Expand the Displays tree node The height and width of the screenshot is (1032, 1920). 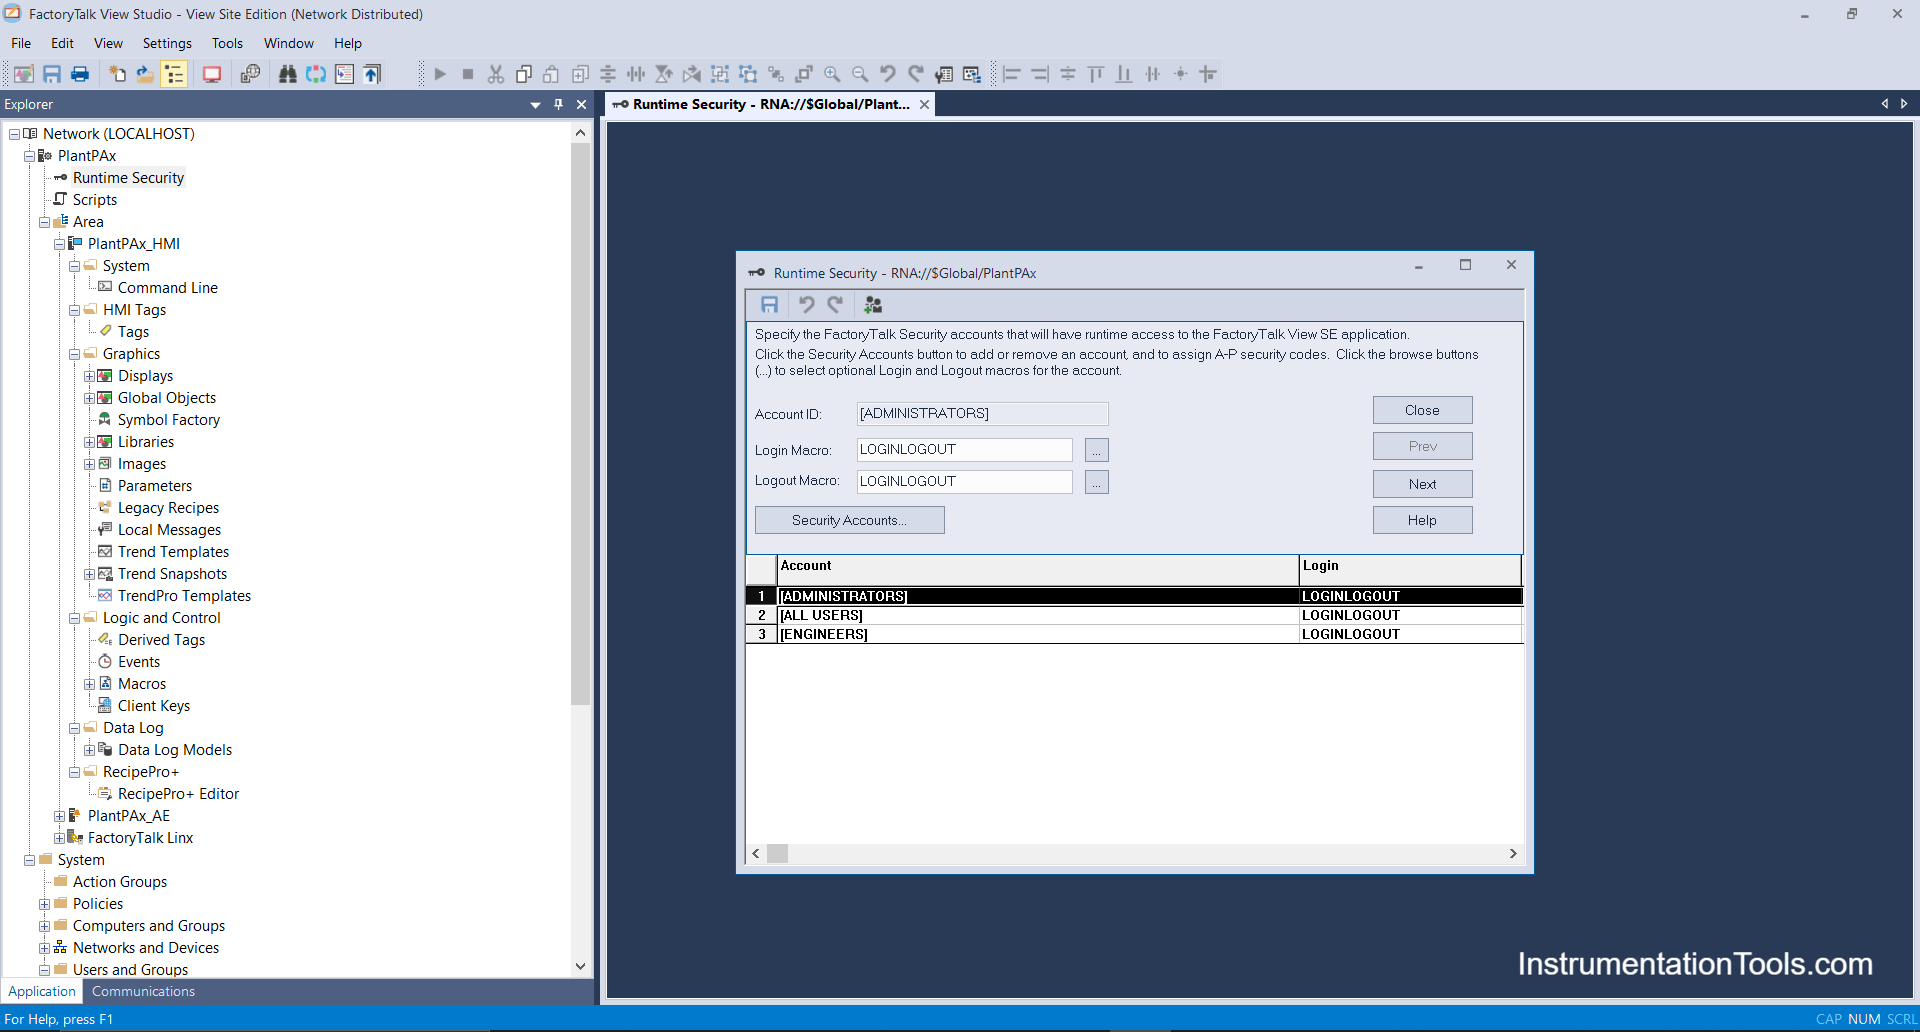[89, 376]
